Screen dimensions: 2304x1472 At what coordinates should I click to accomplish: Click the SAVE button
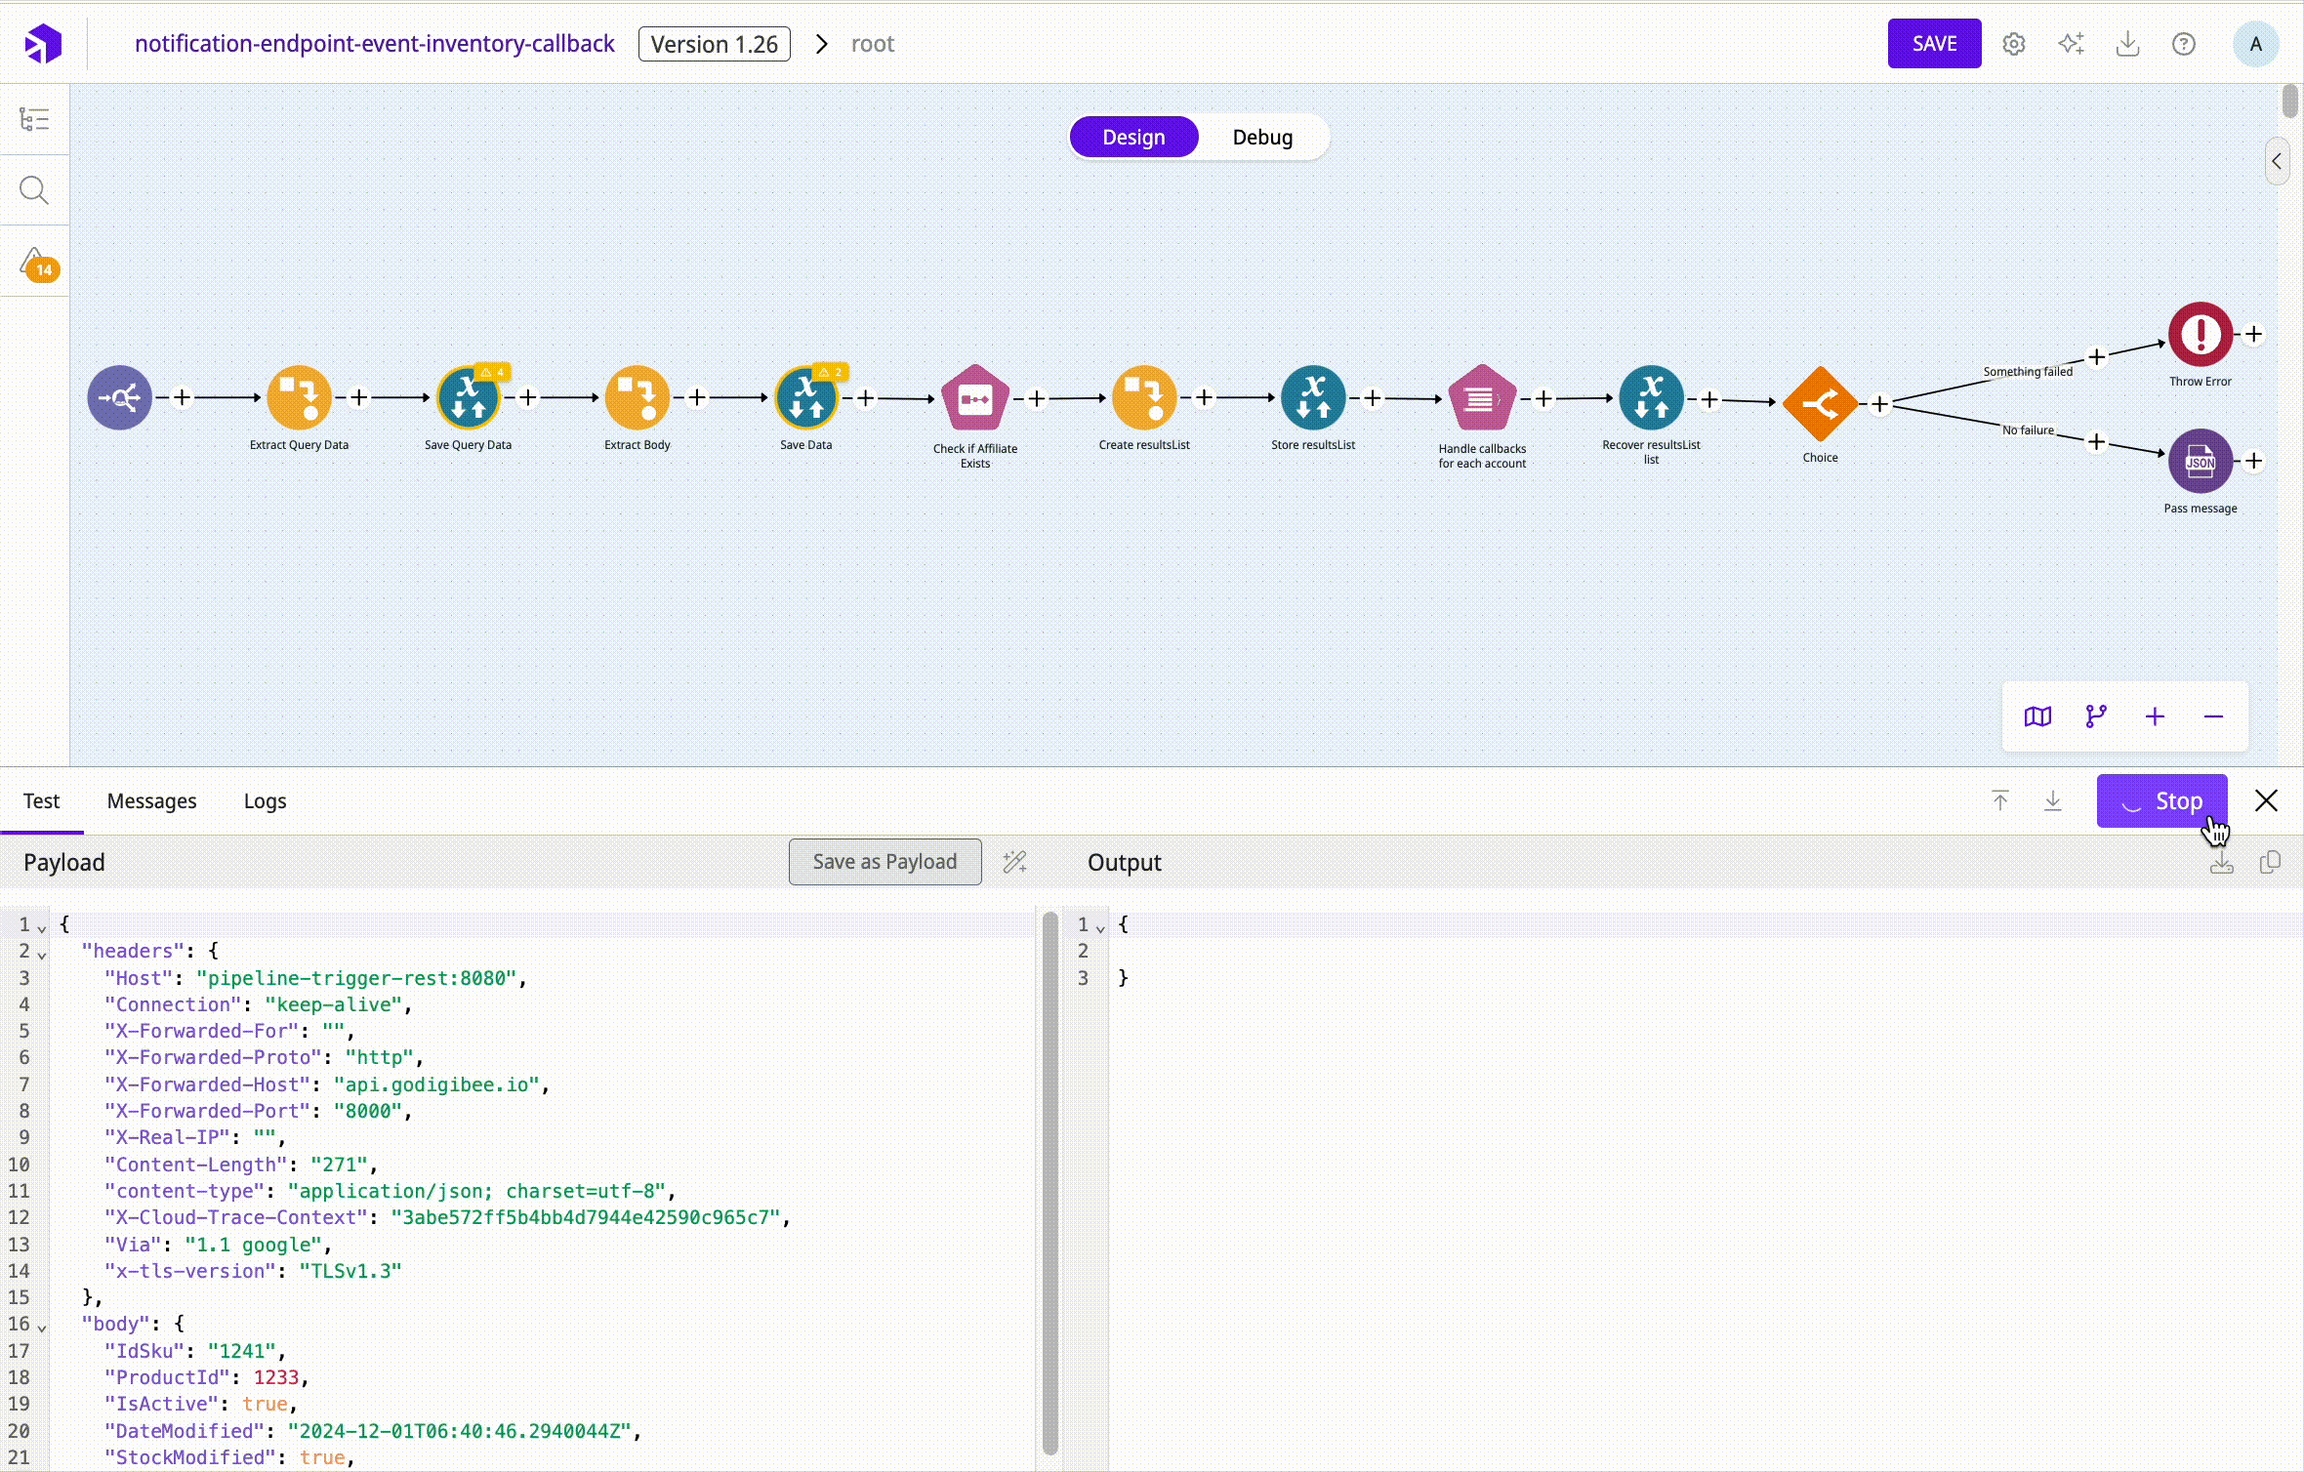[x=1933, y=44]
